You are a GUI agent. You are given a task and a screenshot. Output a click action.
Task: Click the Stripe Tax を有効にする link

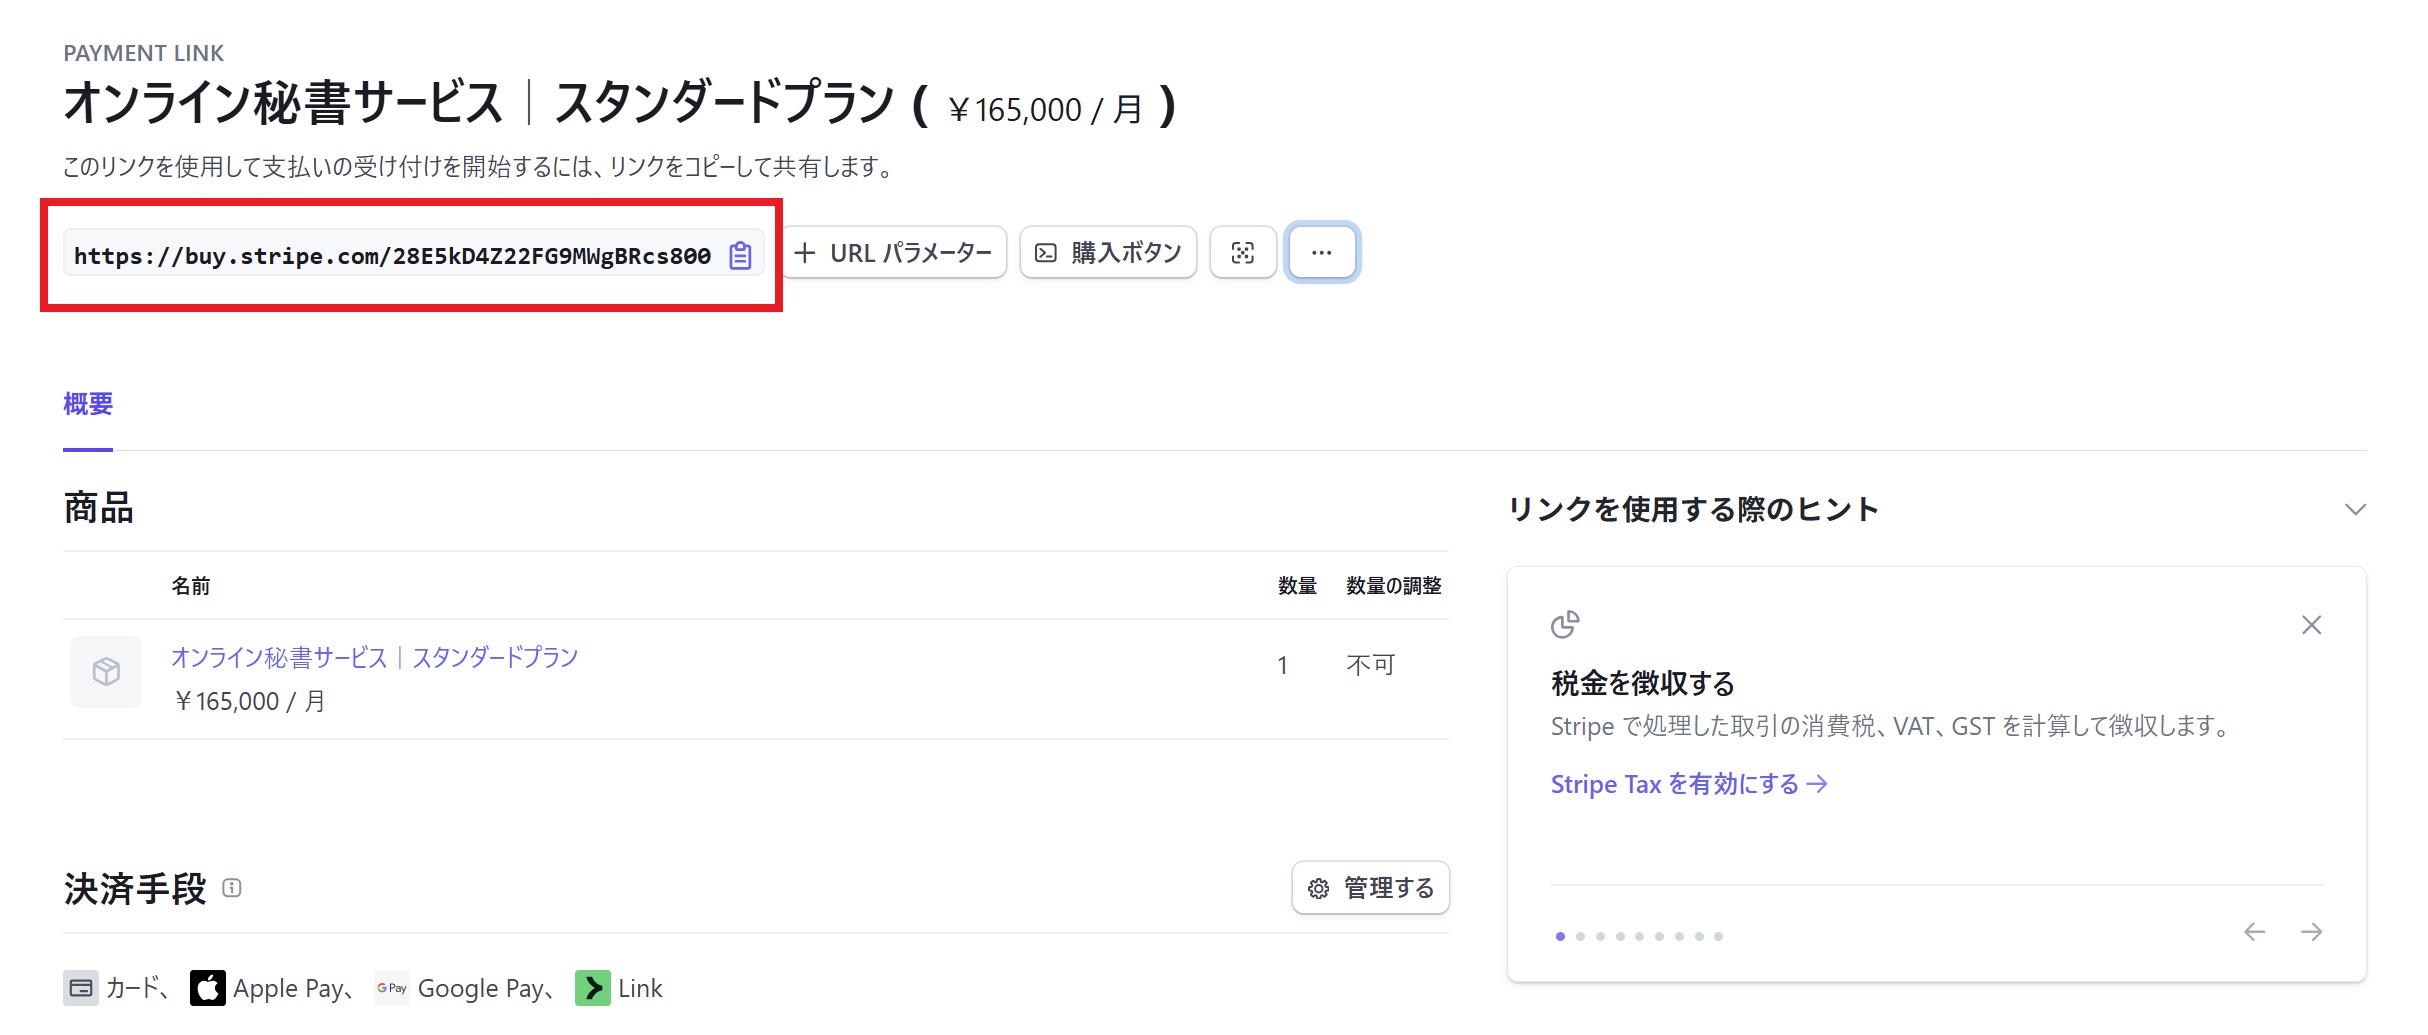pos(1688,784)
